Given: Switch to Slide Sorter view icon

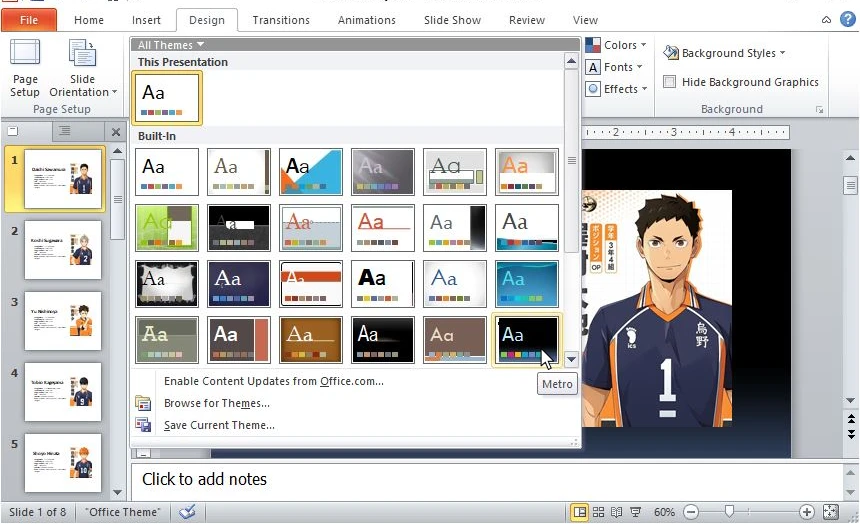Looking at the screenshot, I should pos(598,512).
